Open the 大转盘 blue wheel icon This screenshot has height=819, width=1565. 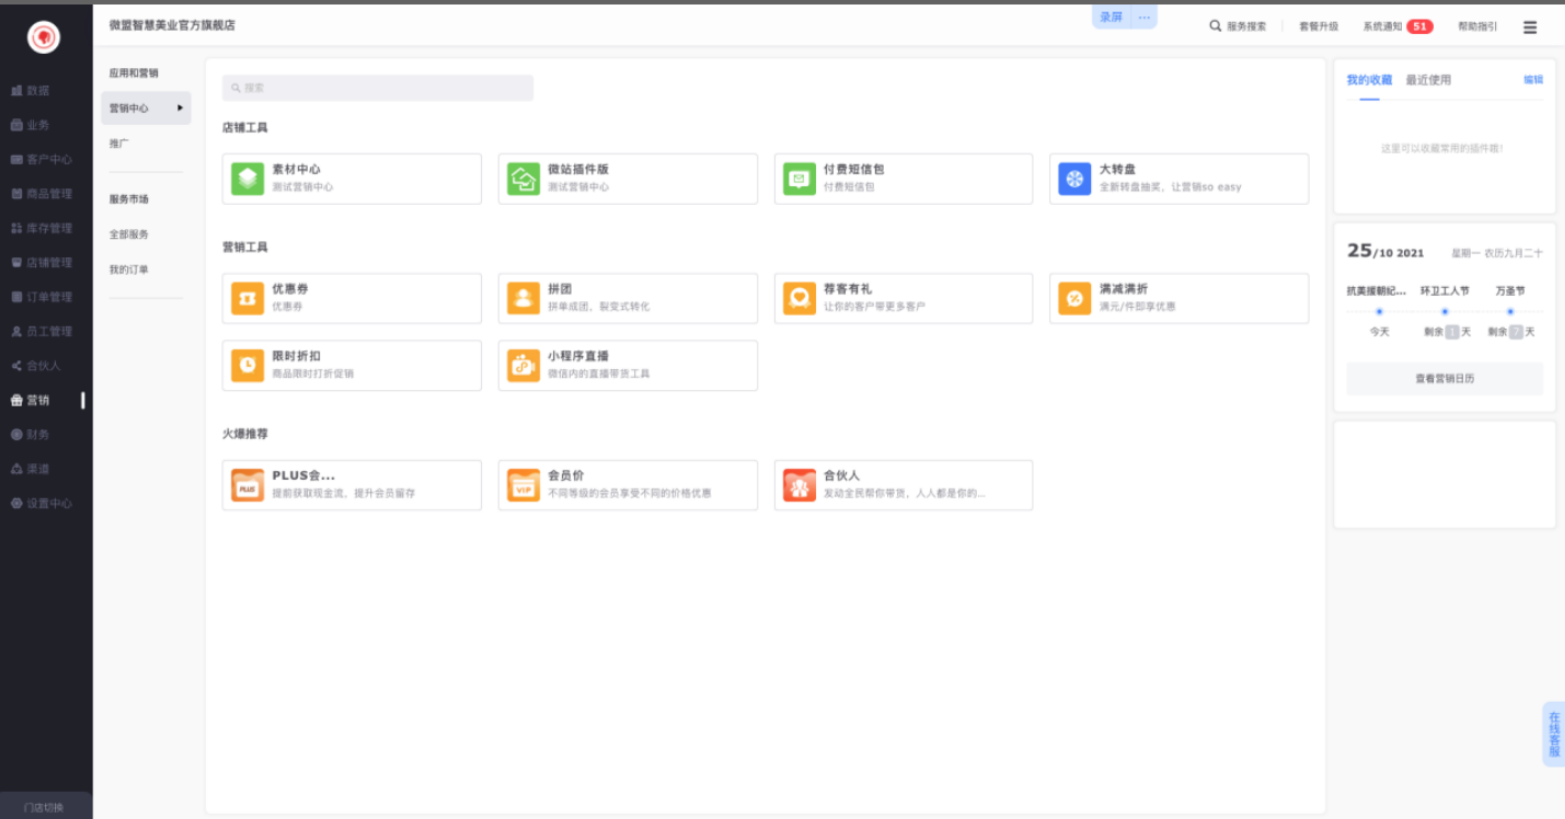point(1074,179)
